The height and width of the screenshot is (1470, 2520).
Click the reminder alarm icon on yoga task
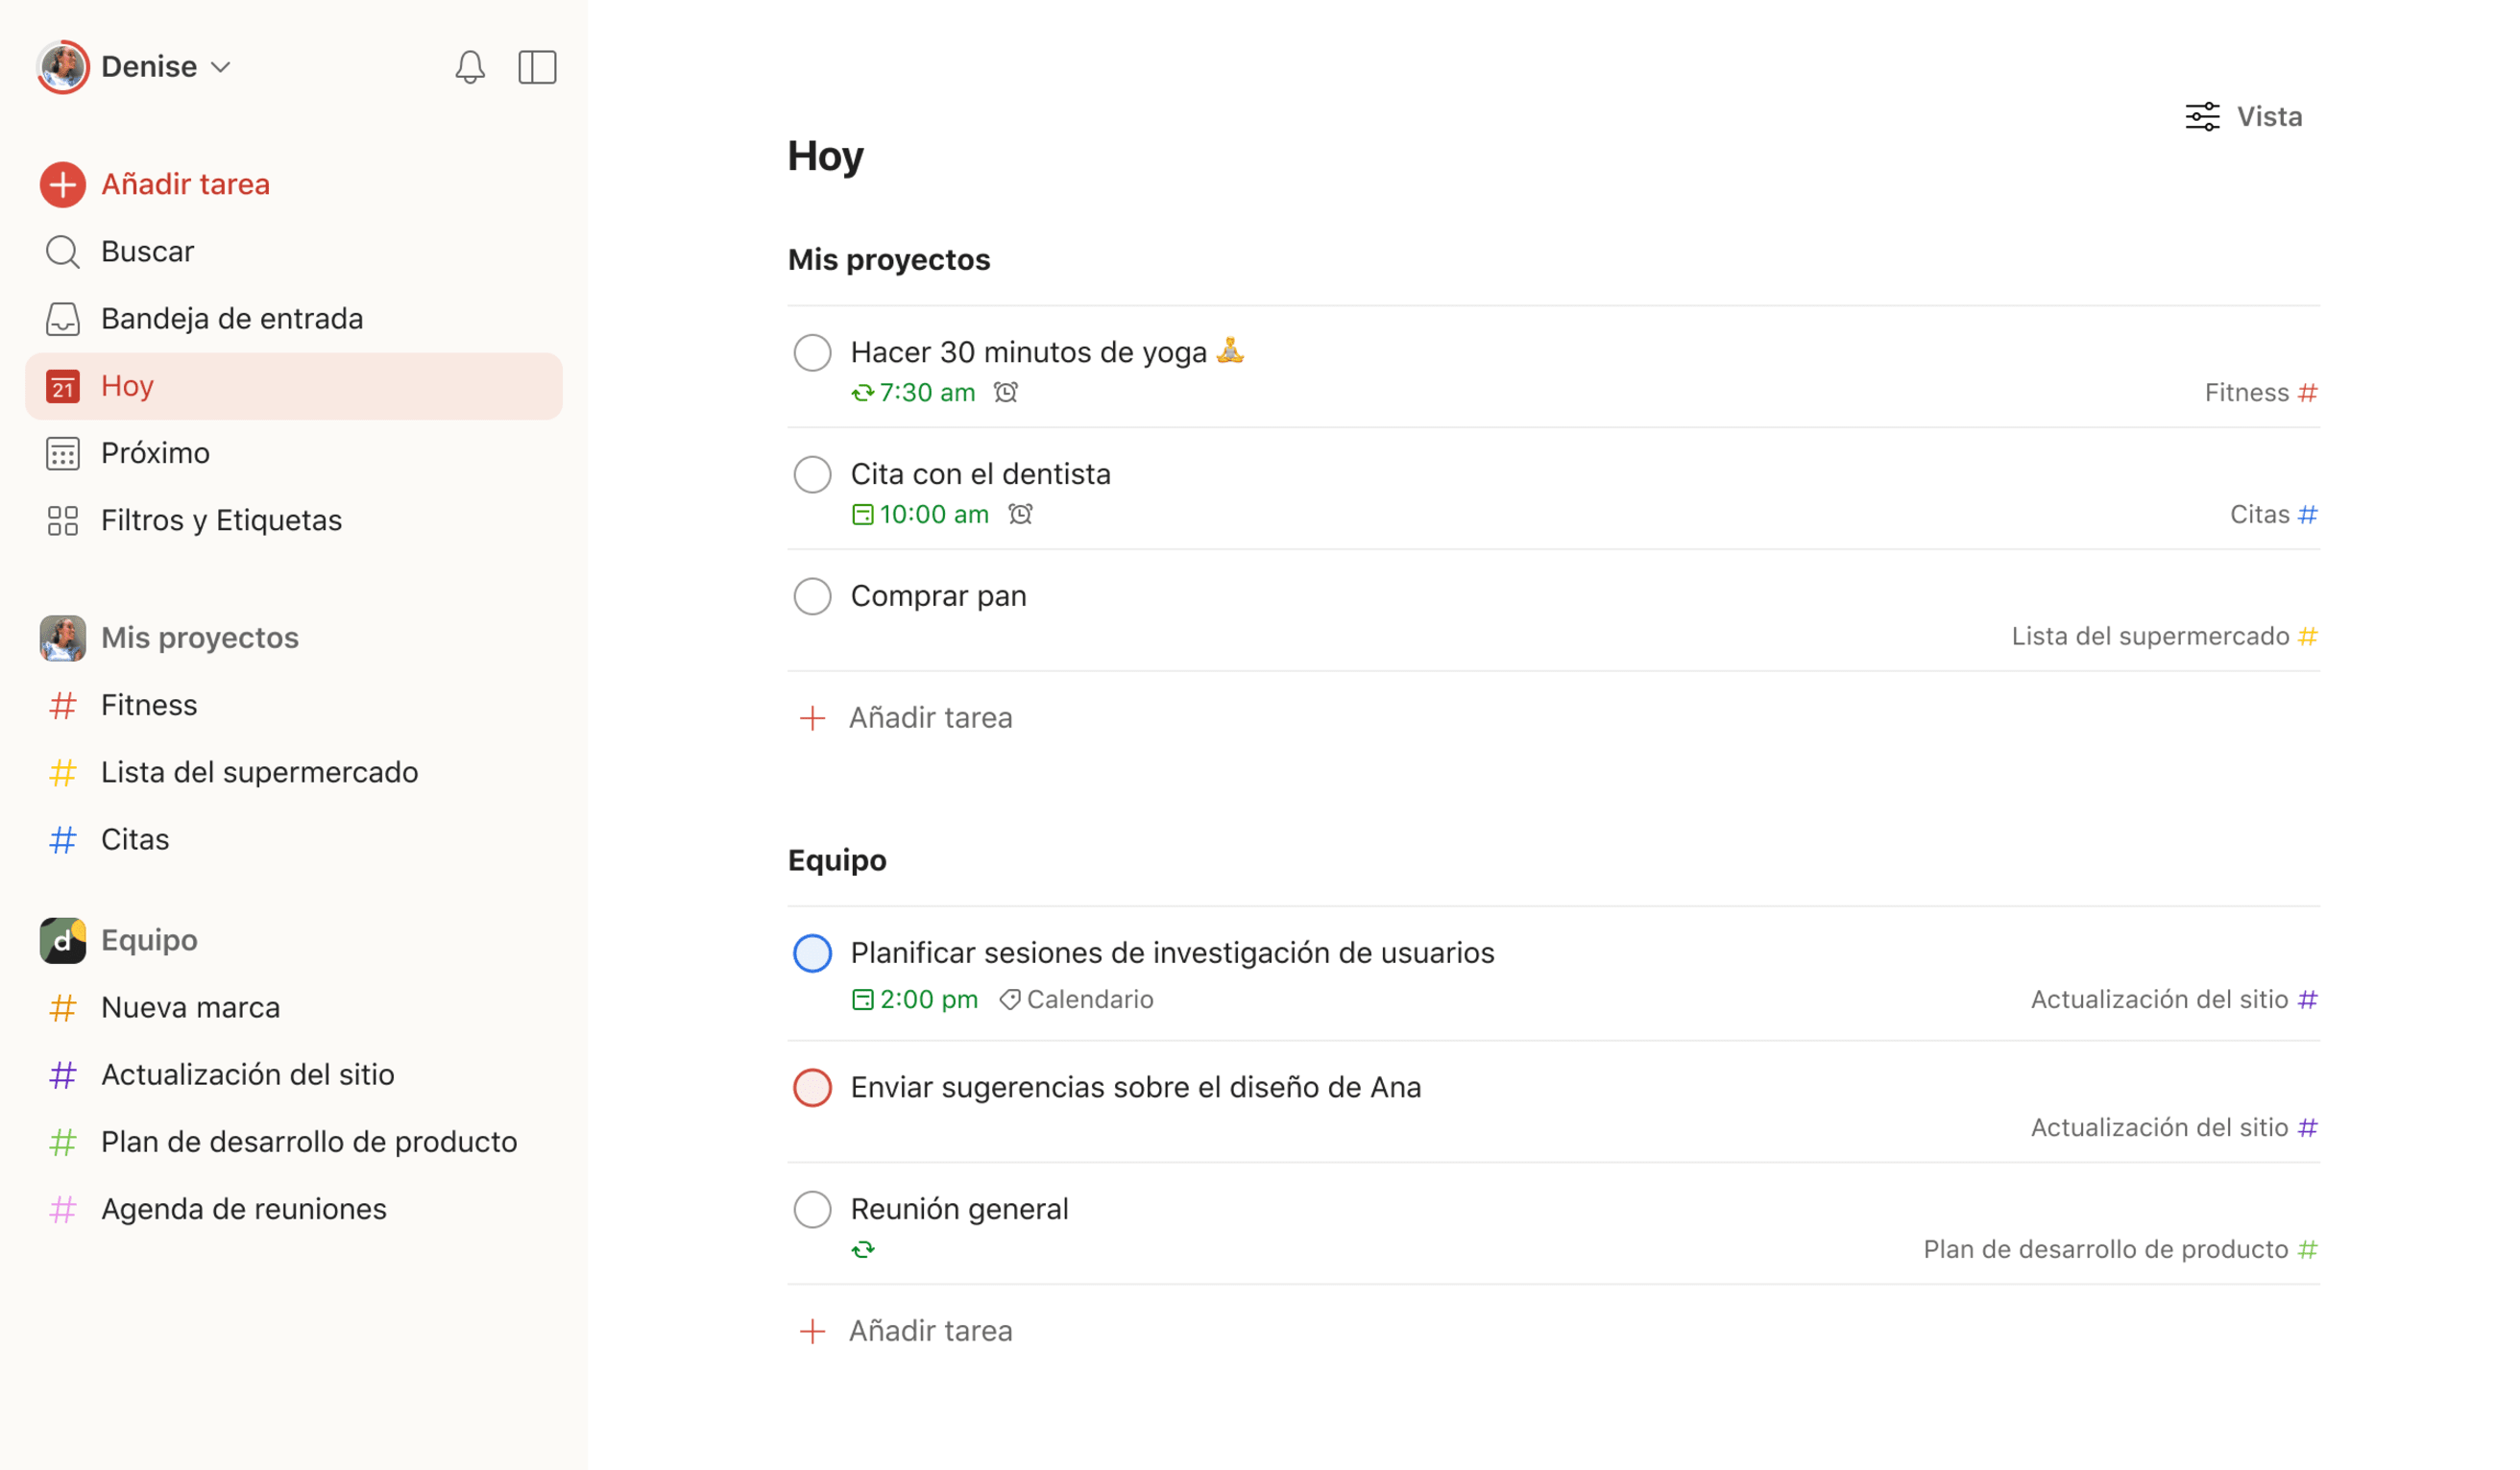coord(1005,392)
